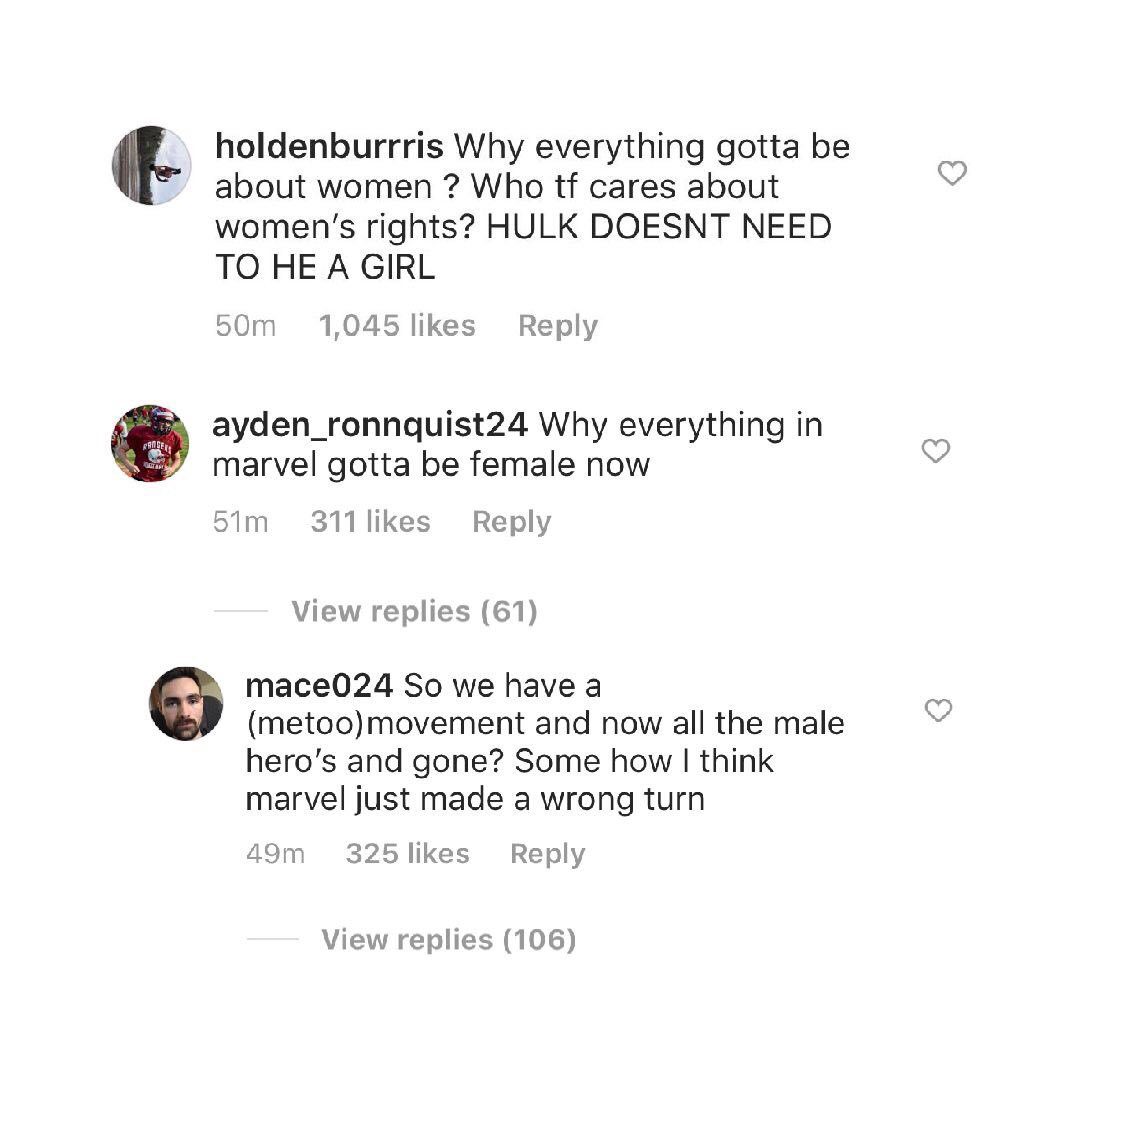View the 1,045 likes list
This screenshot has width=1125, height=1125.
pos(396,326)
